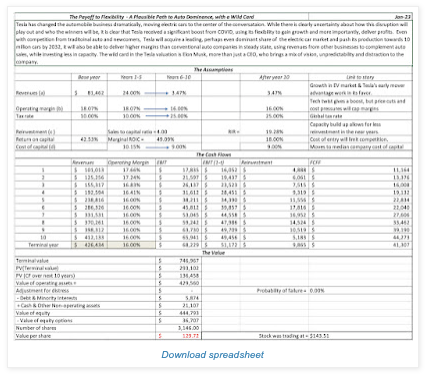The image size is (430, 379).
Task: Click the 'Operating Margin' cash flow column header
Action: coord(128,162)
